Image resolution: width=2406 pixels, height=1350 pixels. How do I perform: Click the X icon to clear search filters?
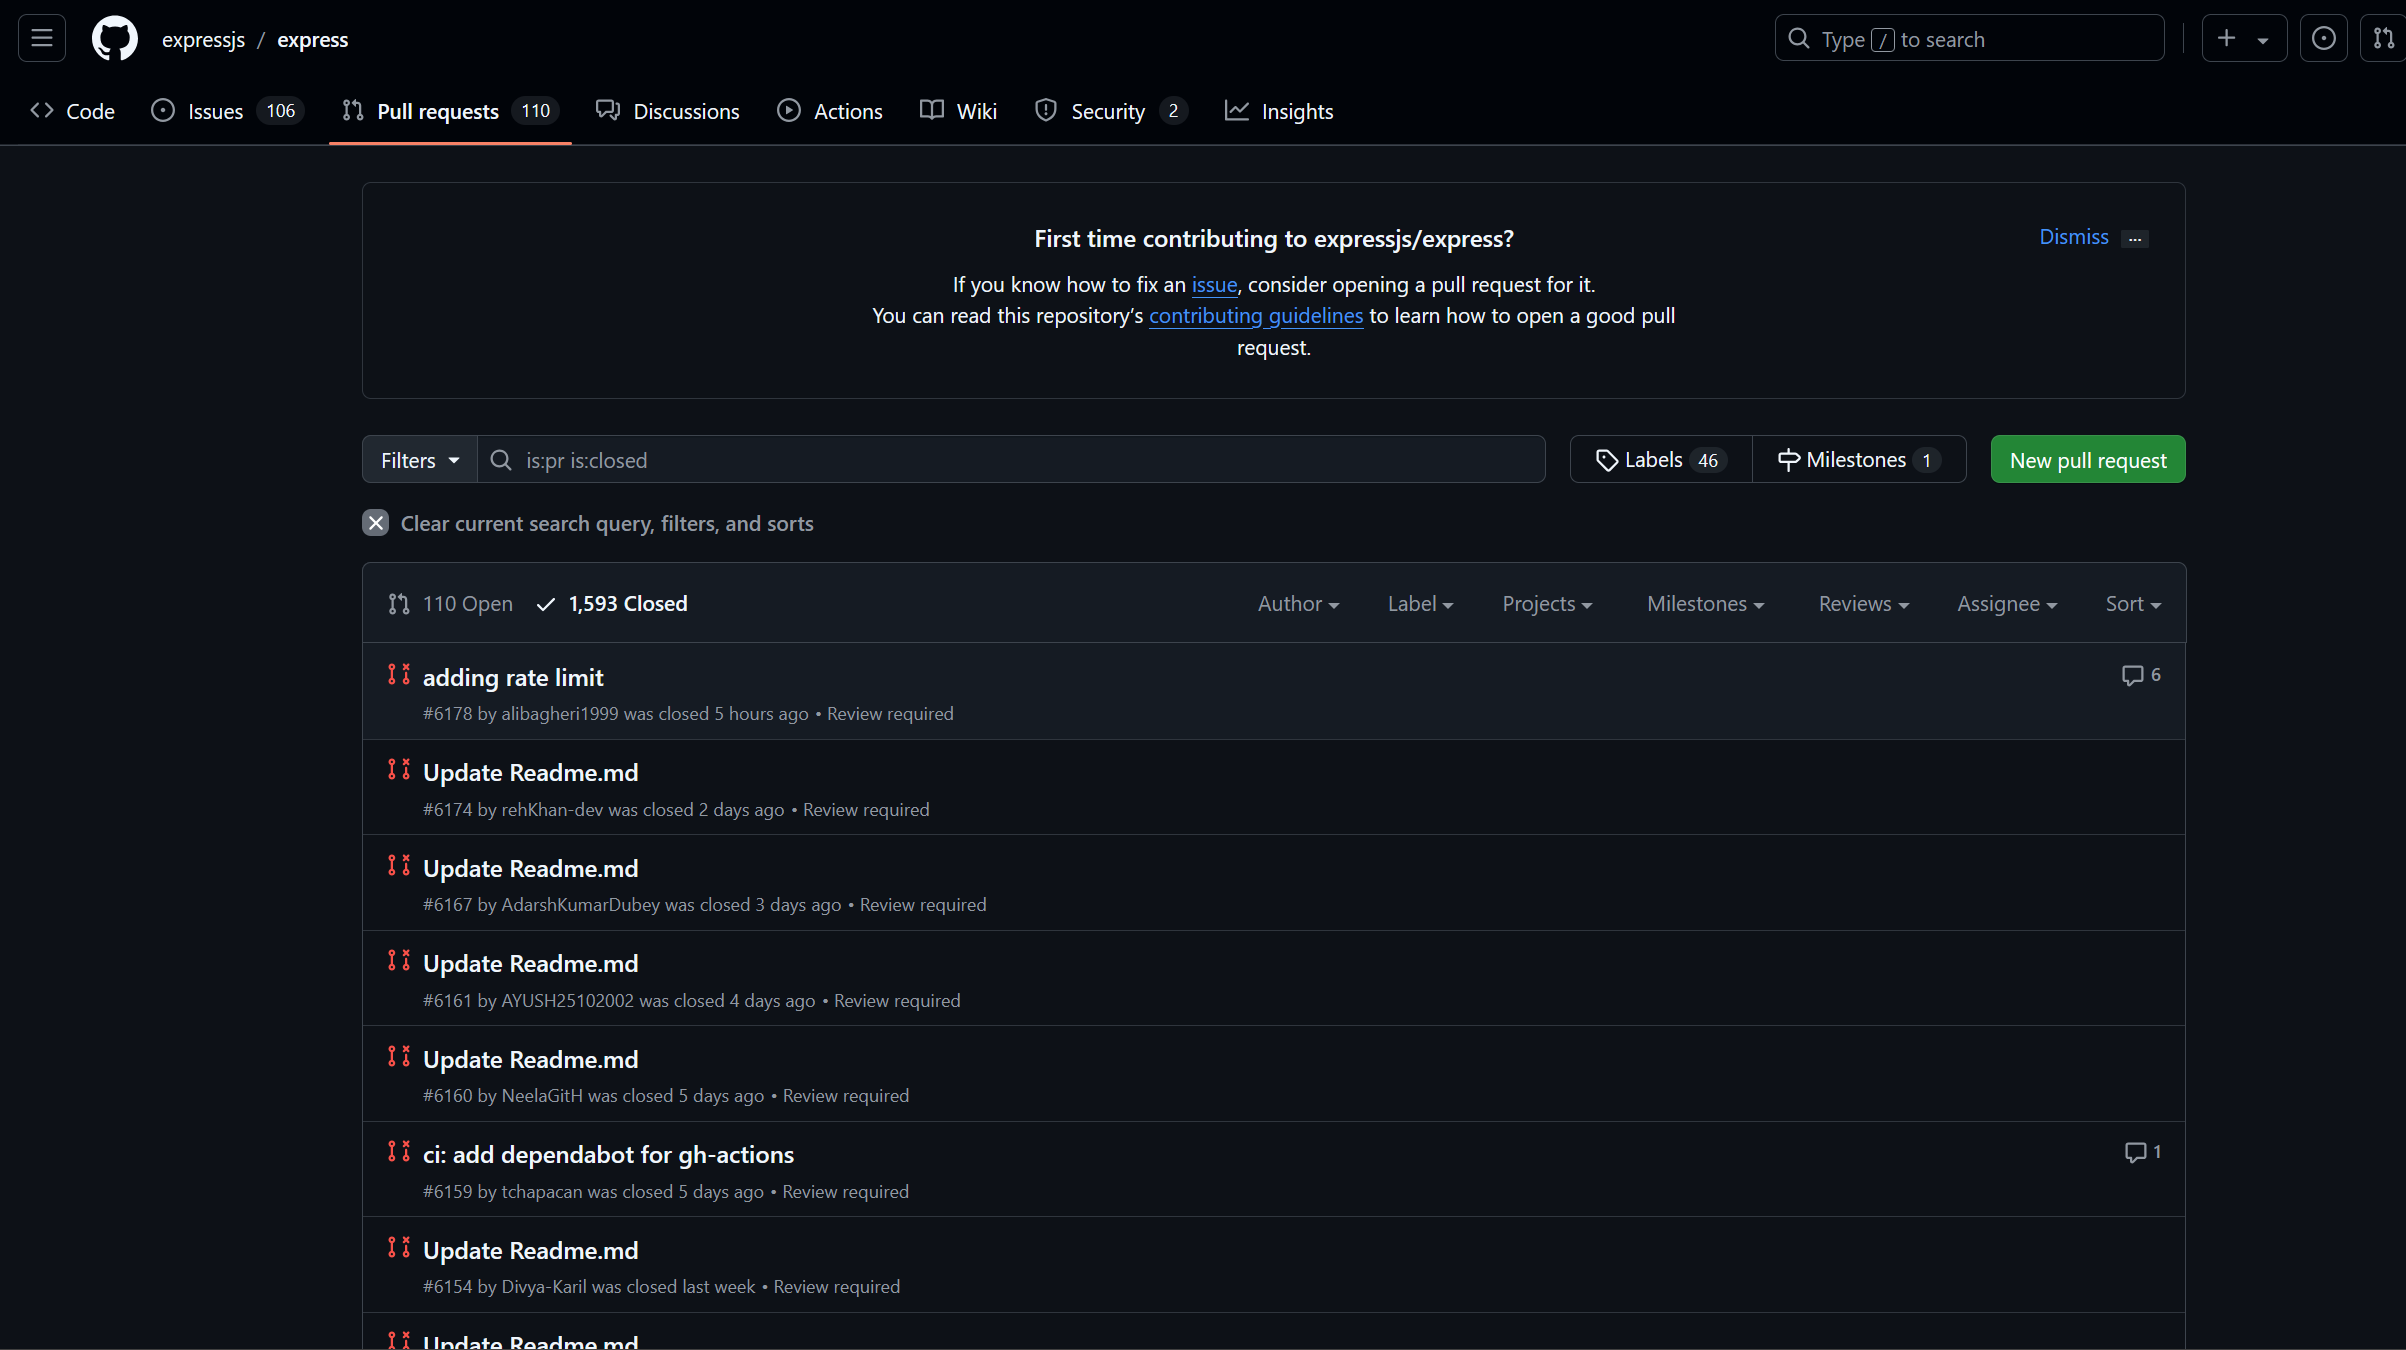point(375,523)
